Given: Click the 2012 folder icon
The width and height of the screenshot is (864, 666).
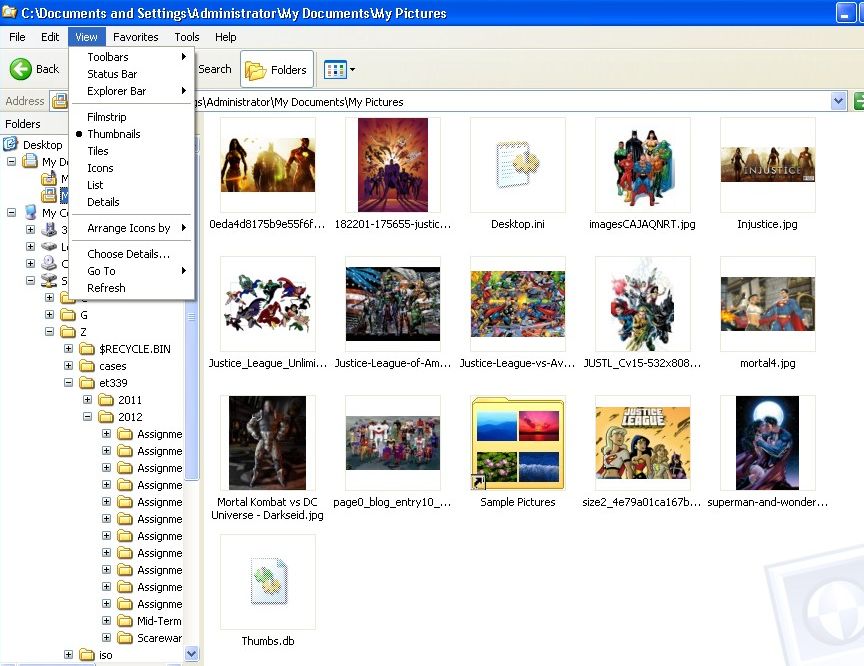Looking at the screenshot, I should point(106,417).
